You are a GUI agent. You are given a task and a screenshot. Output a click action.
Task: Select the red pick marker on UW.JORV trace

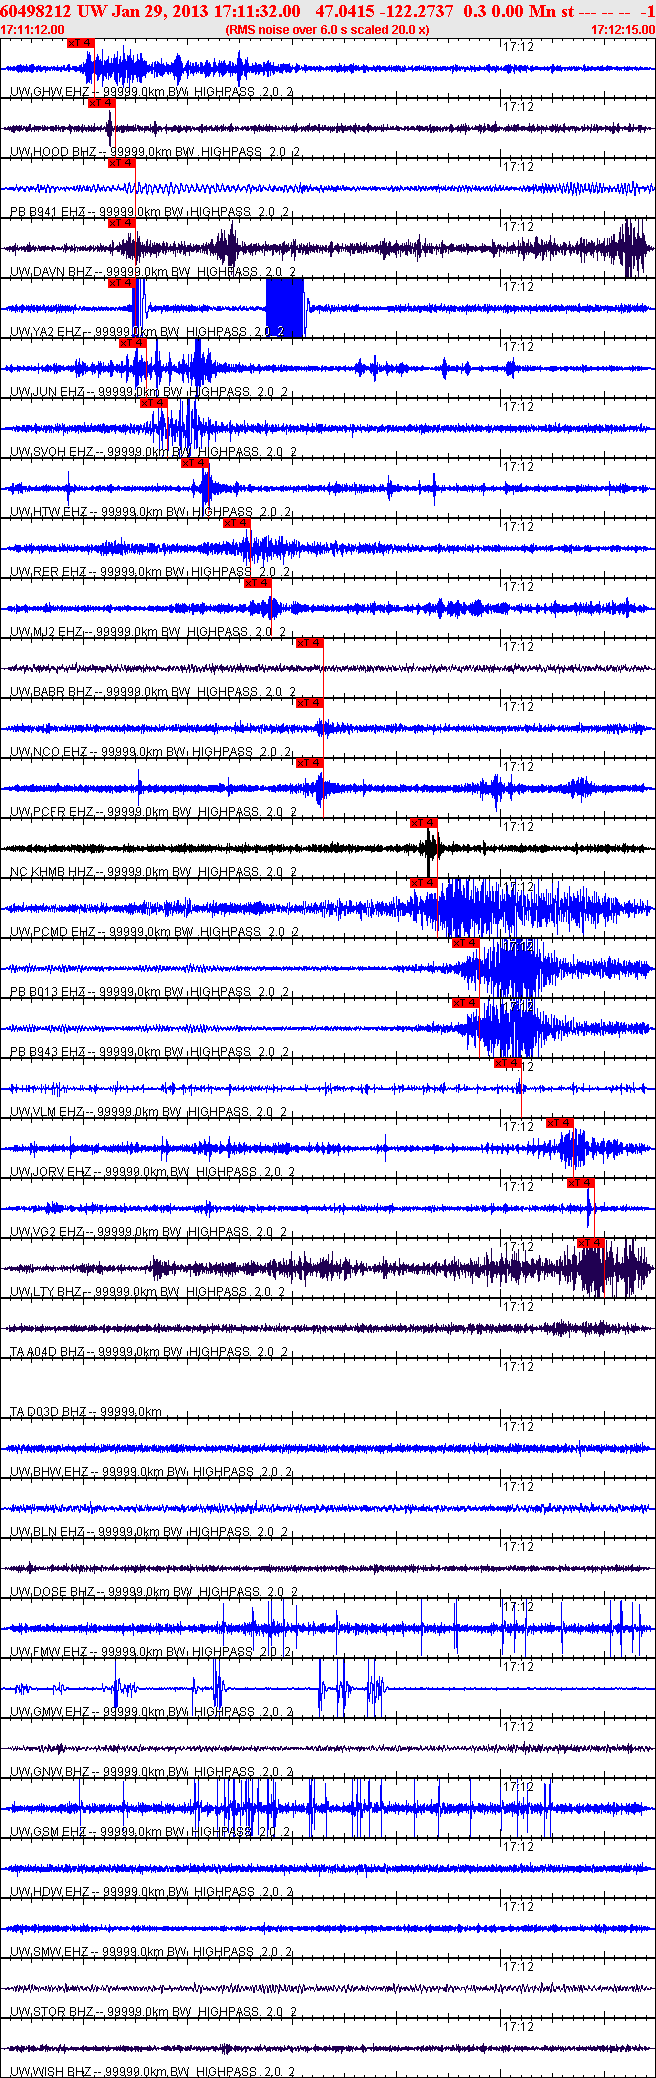pyautogui.click(x=559, y=1123)
